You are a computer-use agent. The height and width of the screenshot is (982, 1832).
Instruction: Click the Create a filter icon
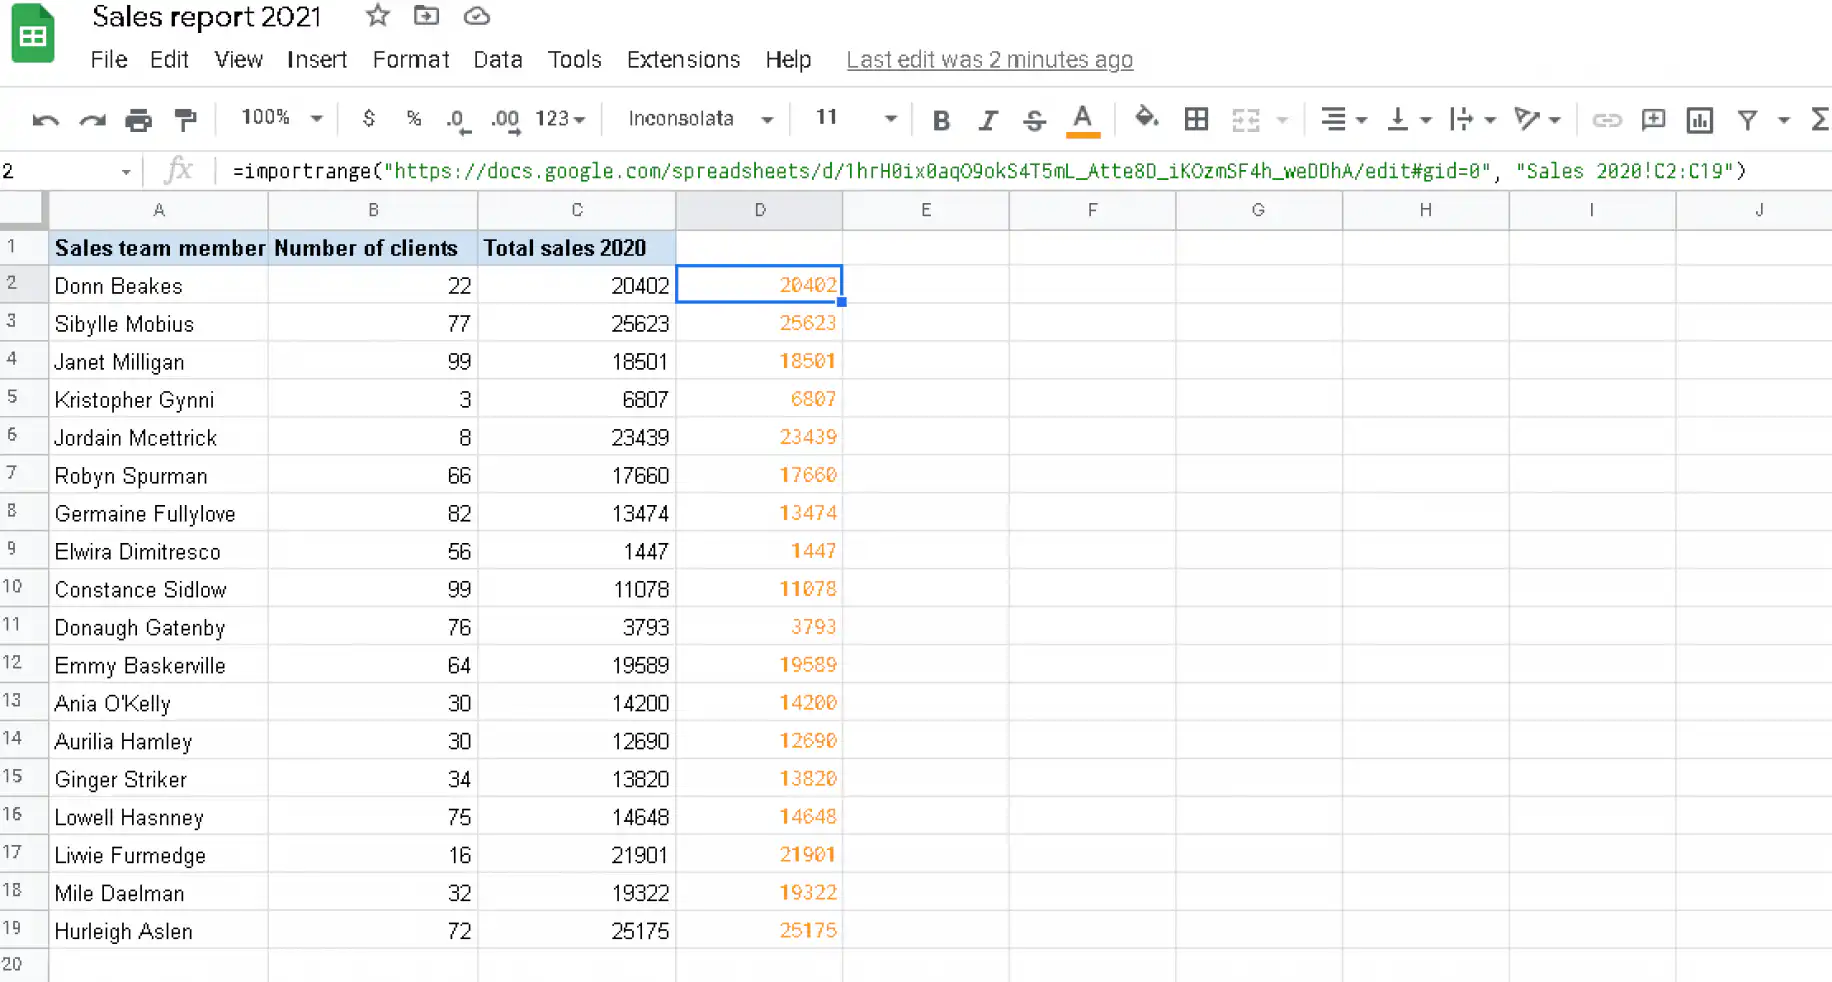[x=1747, y=120]
